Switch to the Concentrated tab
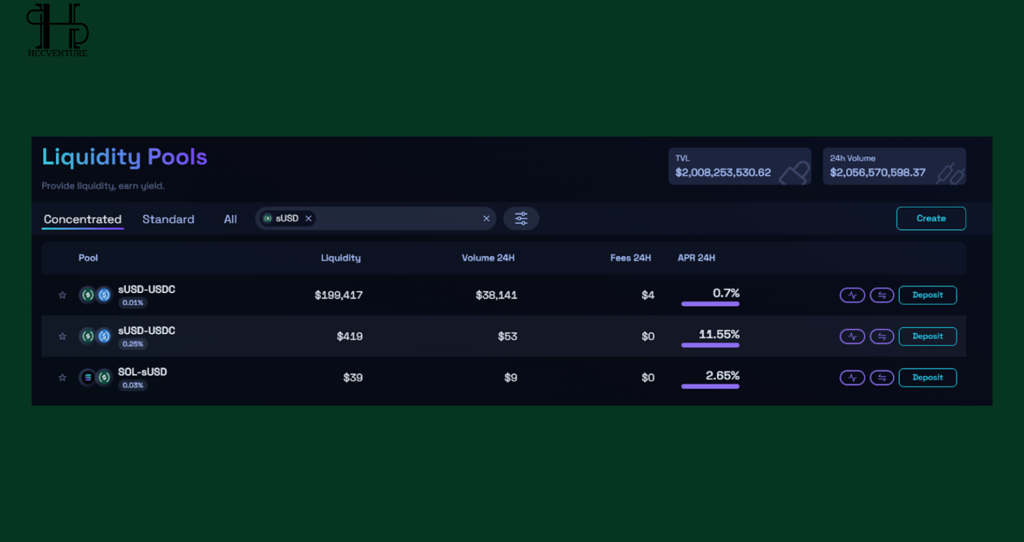Viewport: 1024px width, 542px height. click(82, 219)
